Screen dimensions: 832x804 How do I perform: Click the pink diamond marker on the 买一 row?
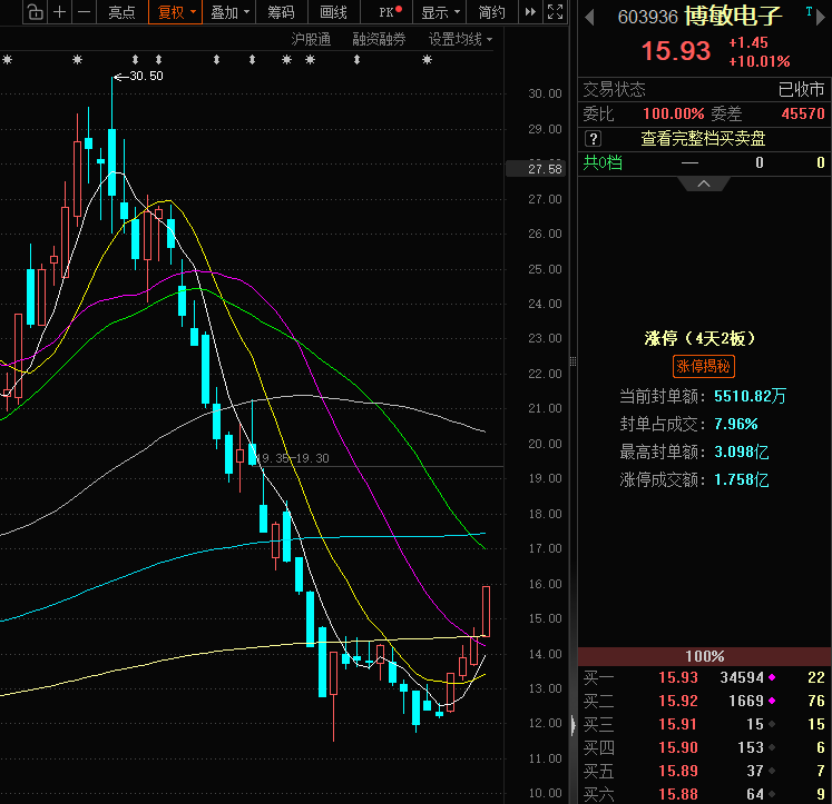tap(772, 677)
